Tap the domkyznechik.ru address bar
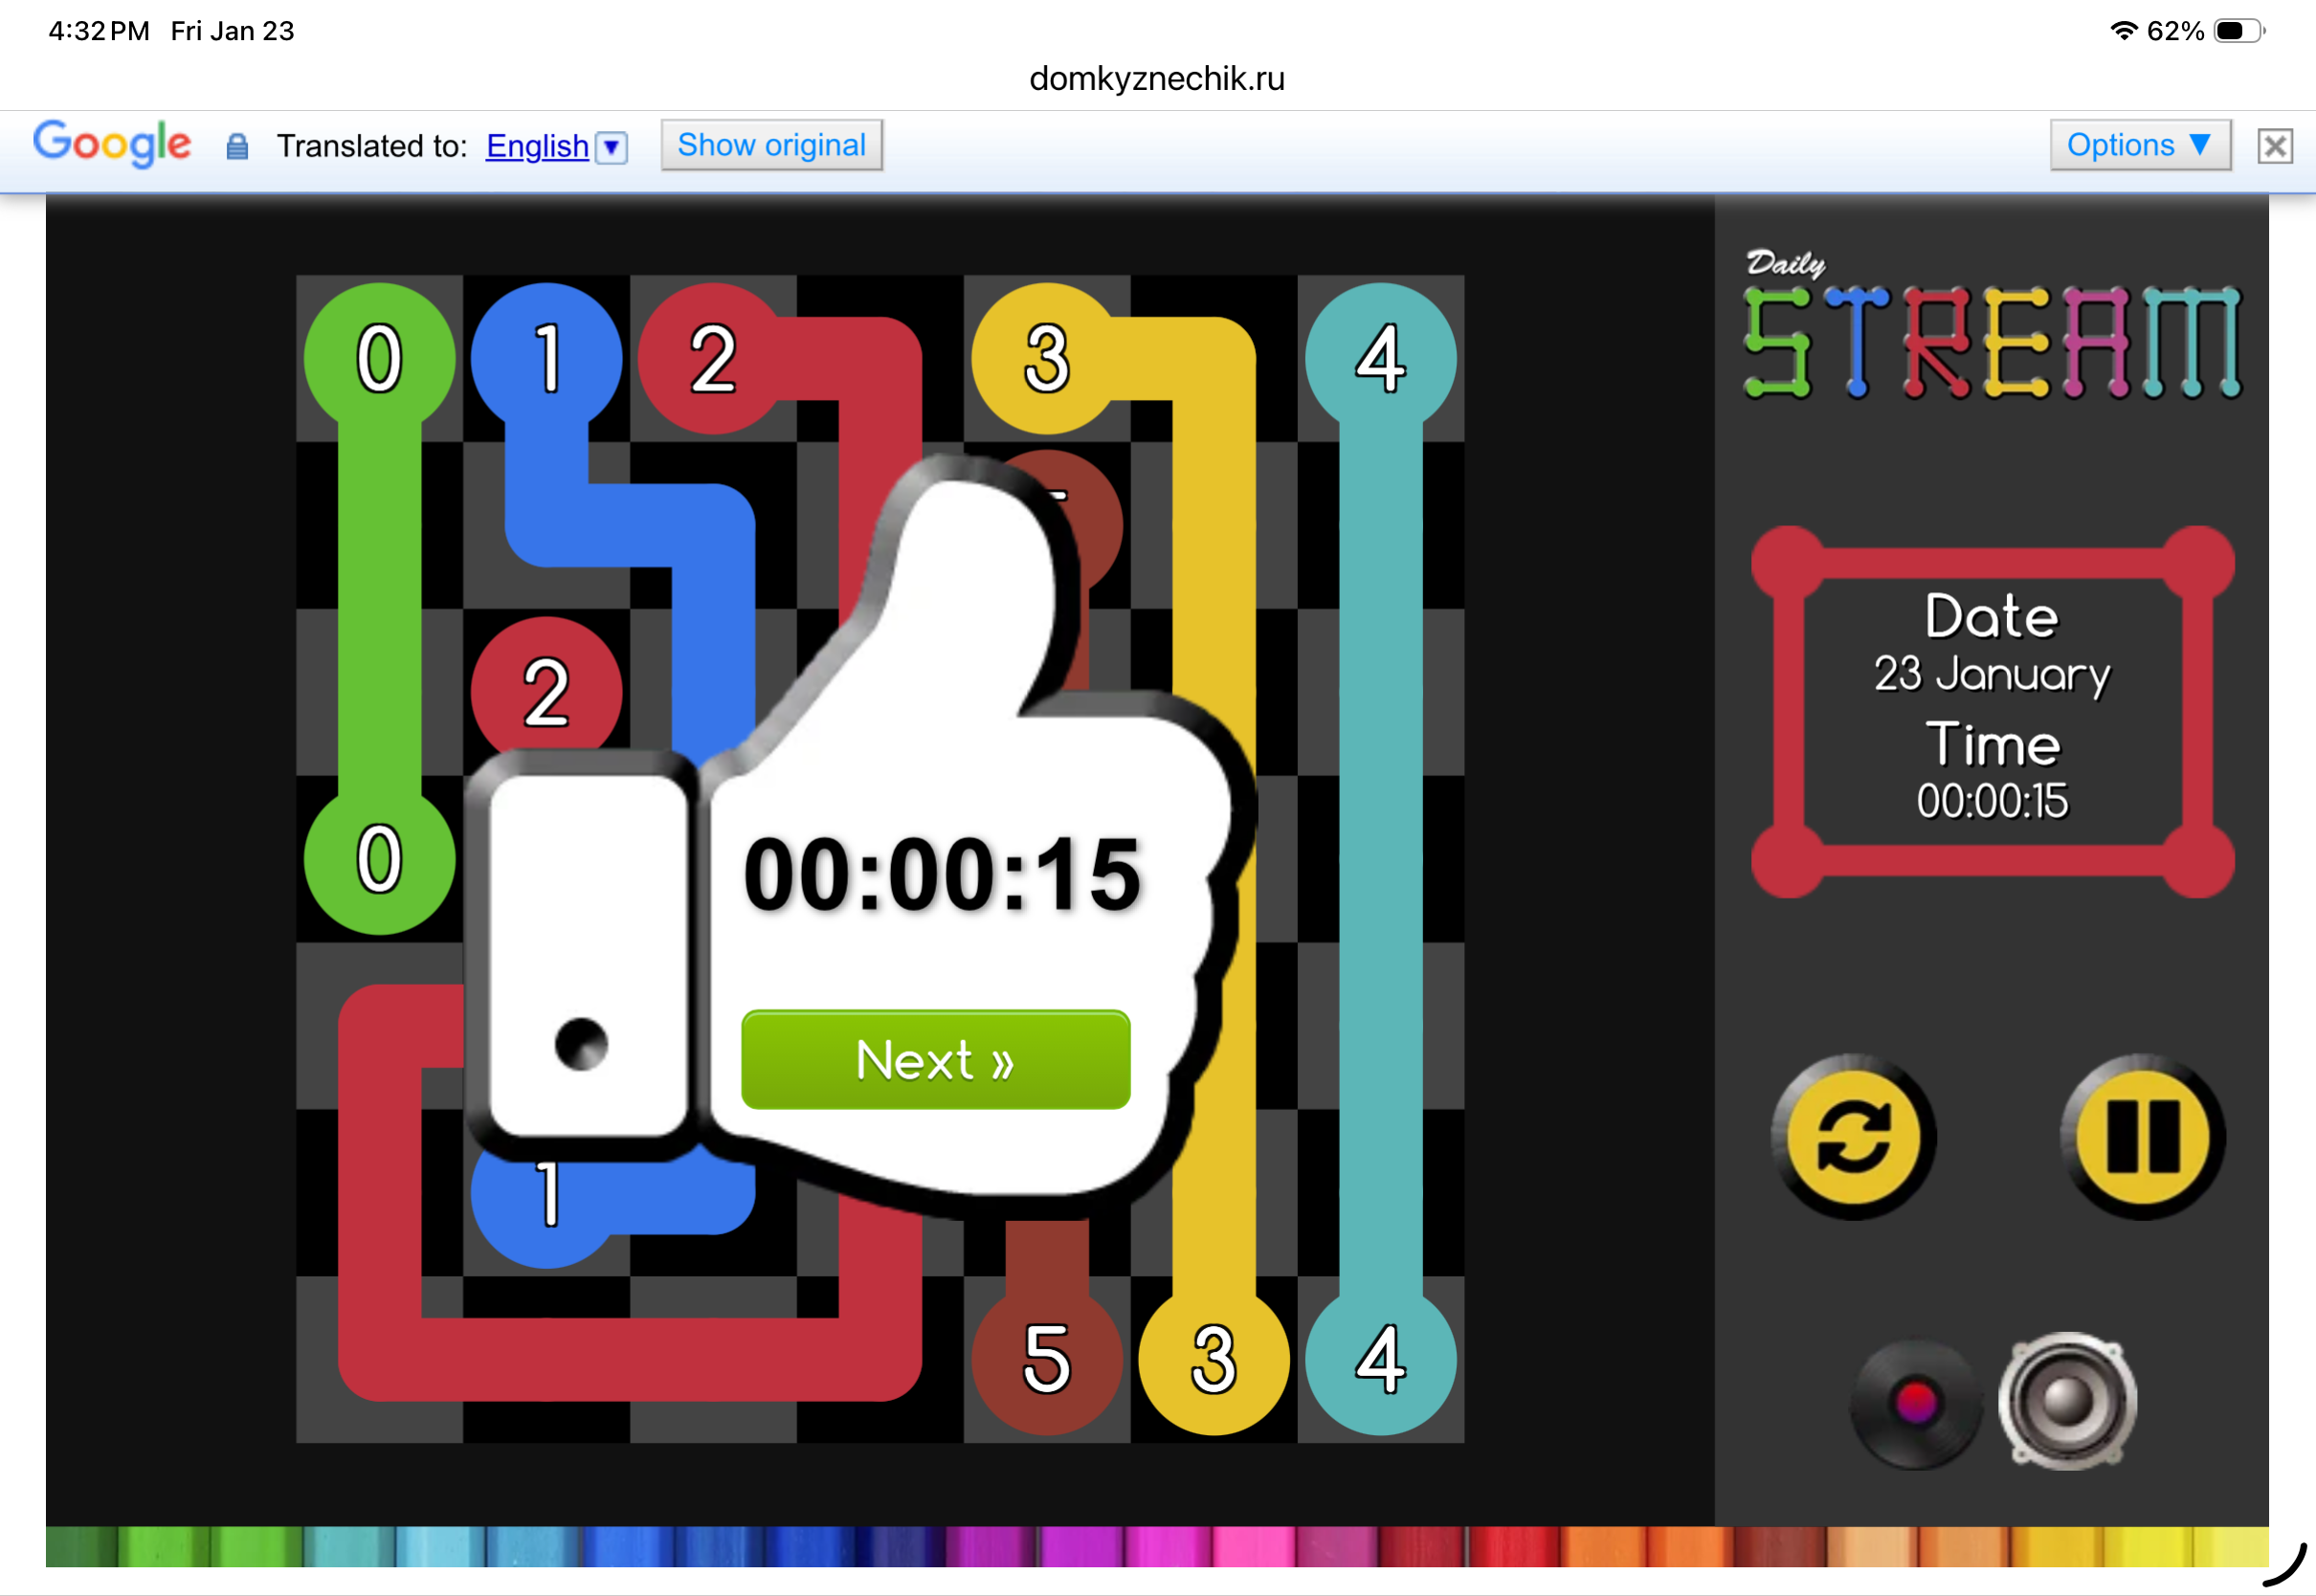The height and width of the screenshot is (1596, 2316). tap(1157, 78)
